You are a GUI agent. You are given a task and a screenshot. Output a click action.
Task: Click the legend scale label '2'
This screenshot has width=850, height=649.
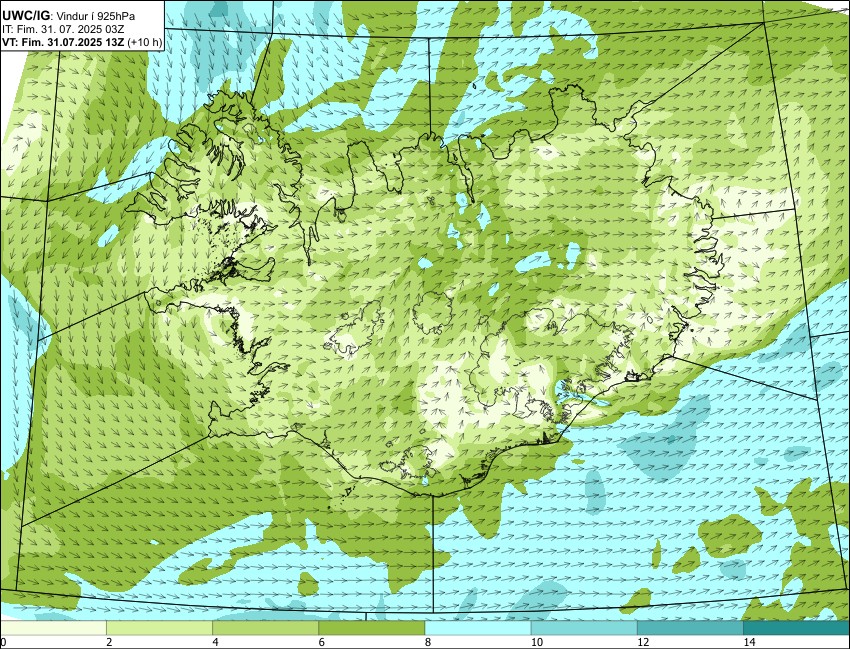click(109, 642)
